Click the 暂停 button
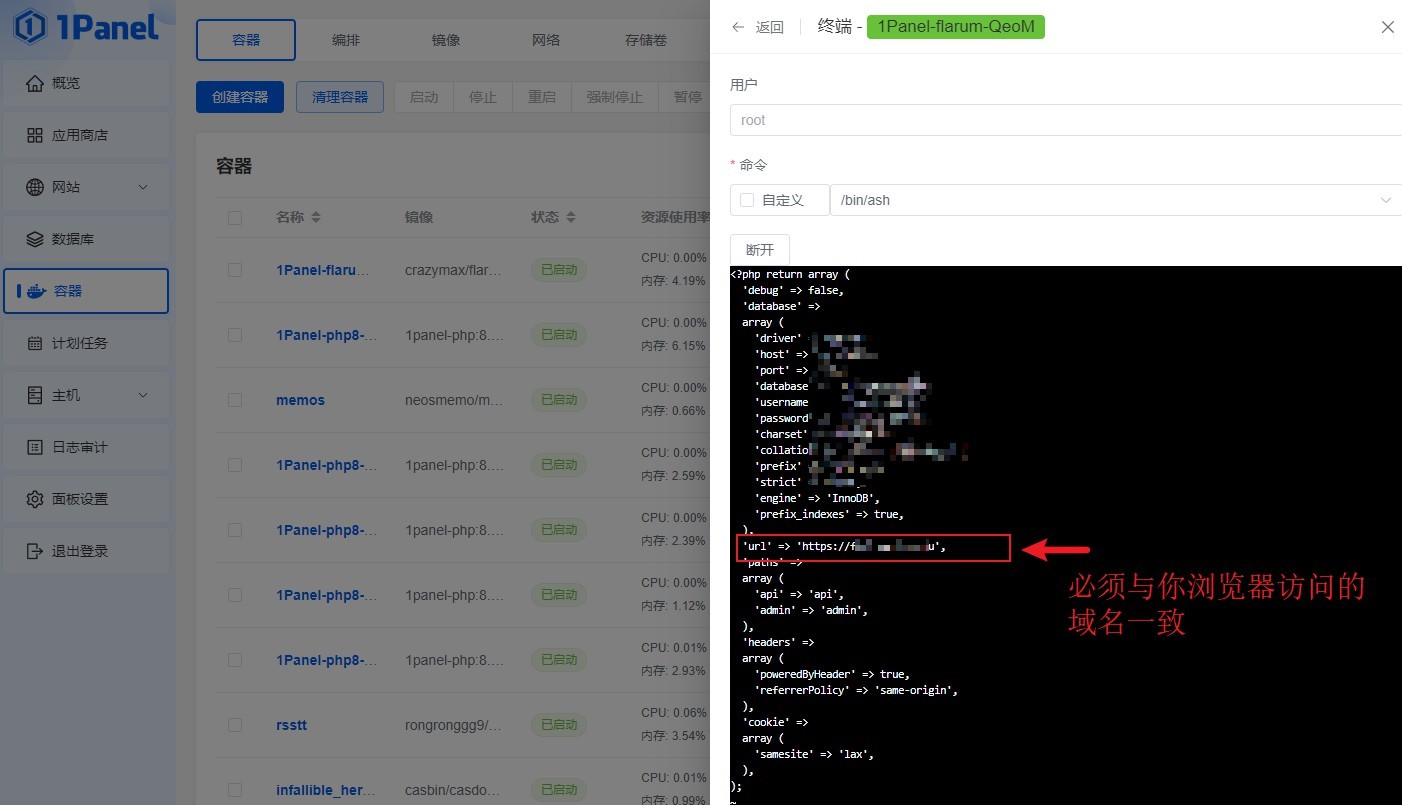 (687, 97)
